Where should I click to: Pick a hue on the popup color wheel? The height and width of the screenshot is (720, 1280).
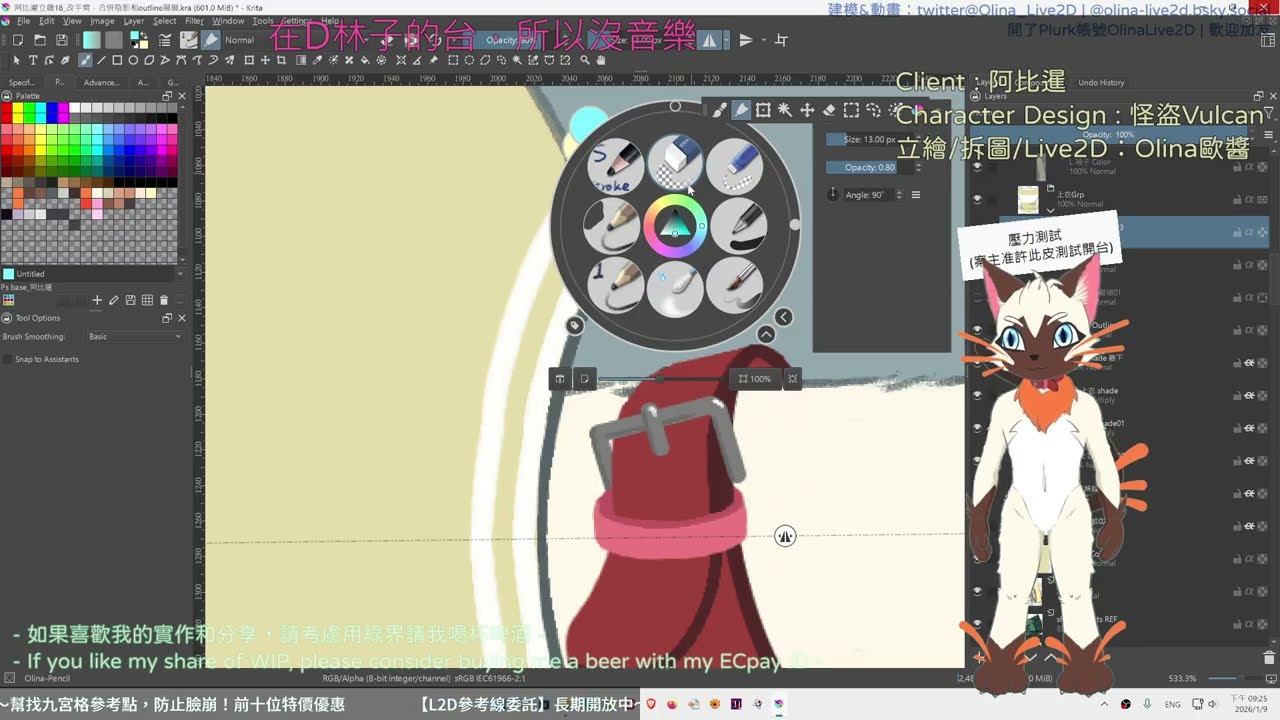tap(675, 225)
